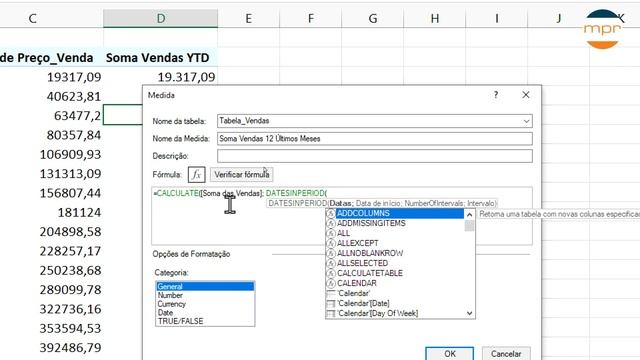The width and height of the screenshot is (640, 360).
Task: Select column G header
Action: pyautogui.click(x=373, y=18)
